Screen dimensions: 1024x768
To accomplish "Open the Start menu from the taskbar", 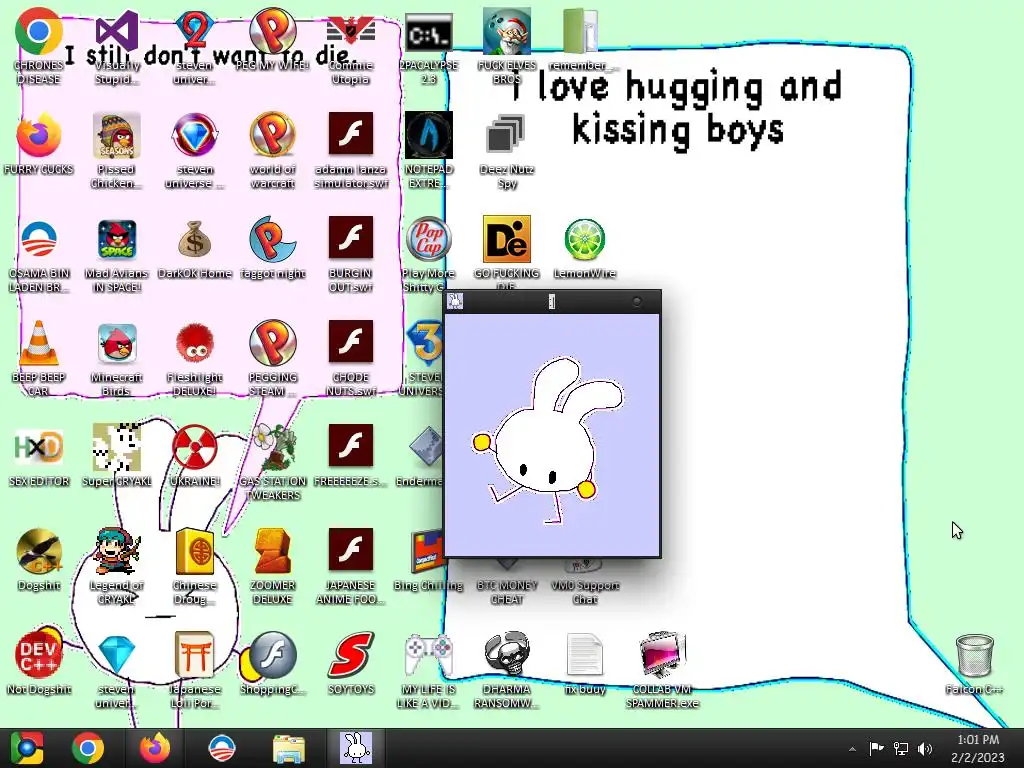I will coord(27,748).
